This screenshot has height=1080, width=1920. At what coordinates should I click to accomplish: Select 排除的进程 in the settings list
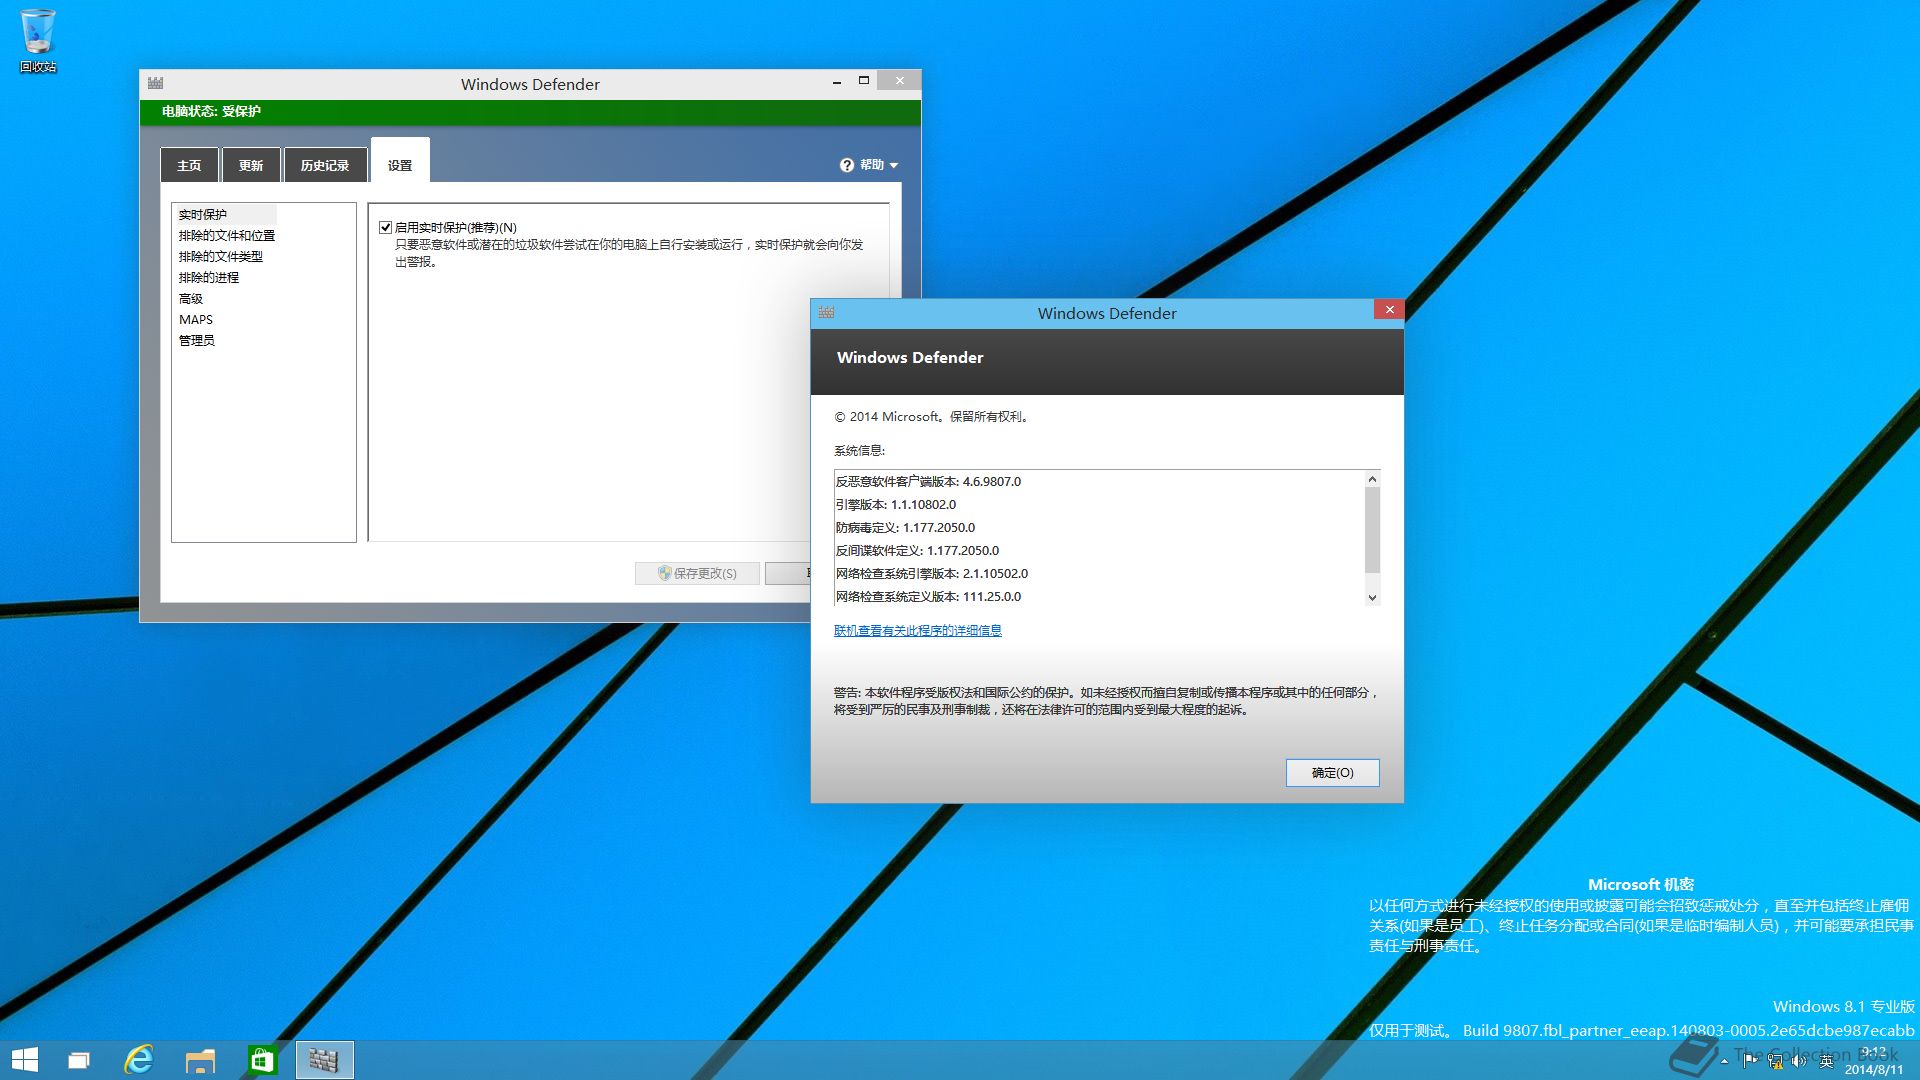pyautogui.click(x=209, y=277)
